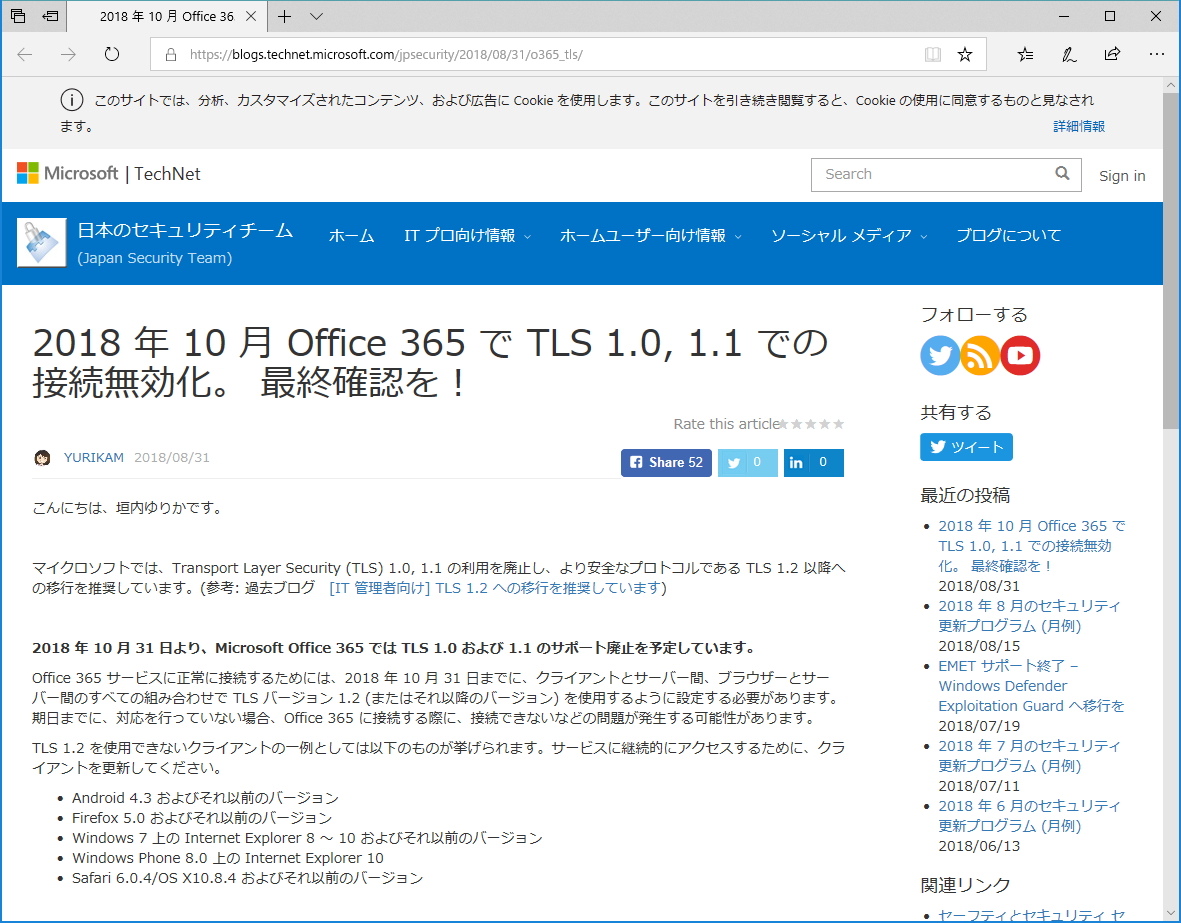This screenshot has height=923, width=1181.
Task: Open new tab with plus icon
Action: (285, 17)
